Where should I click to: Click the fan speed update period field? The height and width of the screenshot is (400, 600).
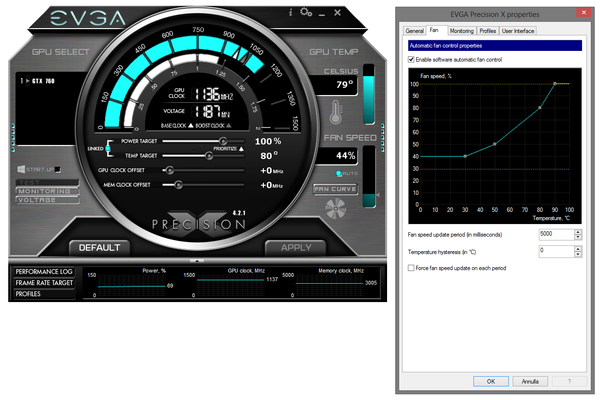click(x=556, y=234)
